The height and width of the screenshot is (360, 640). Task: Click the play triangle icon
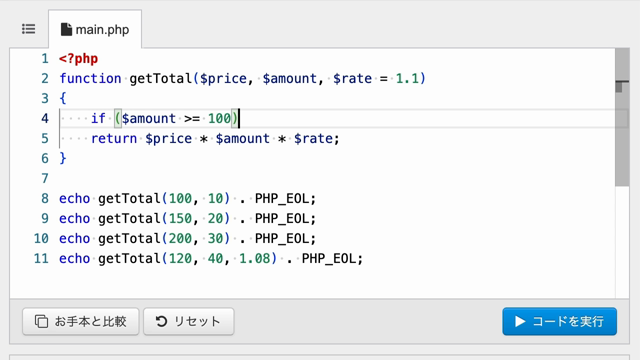click(x=520, y=321)
